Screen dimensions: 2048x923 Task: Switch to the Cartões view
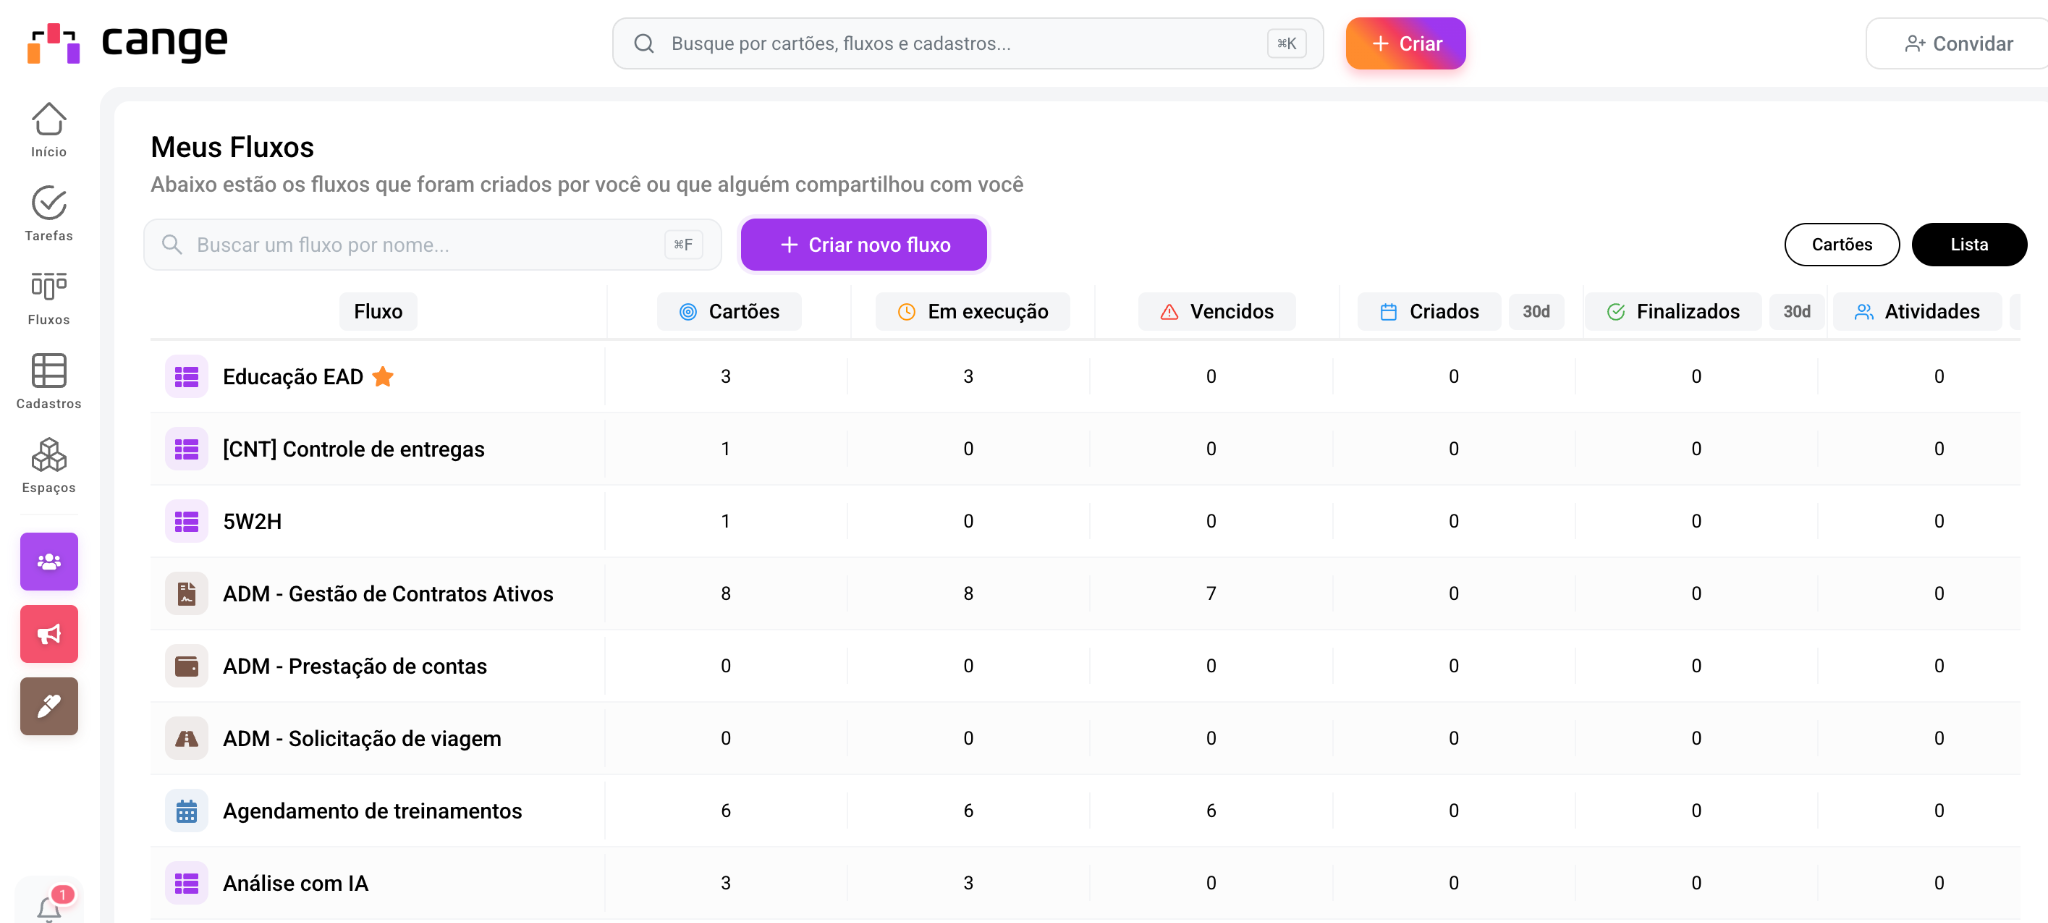1841,245
